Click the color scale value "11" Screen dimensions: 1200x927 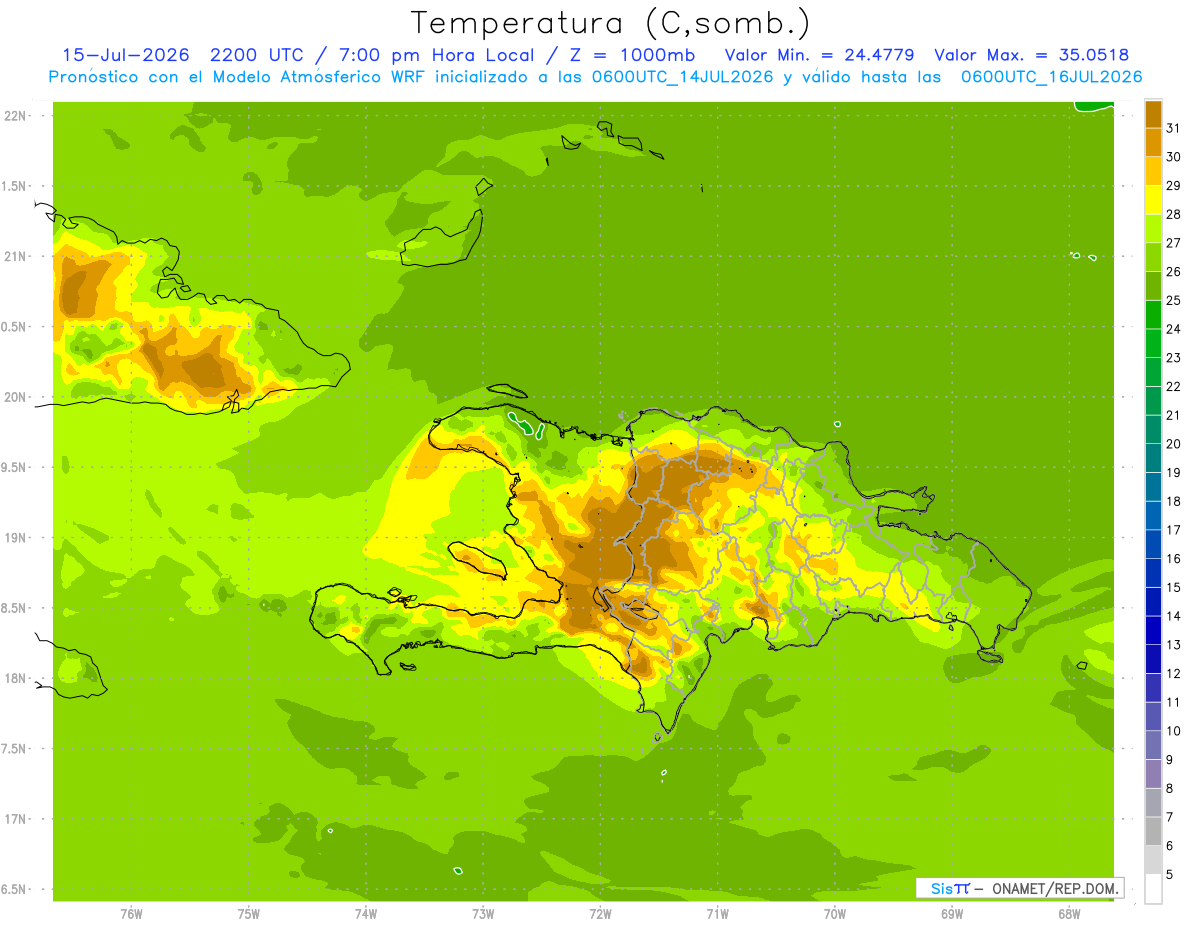(1174, 702)
